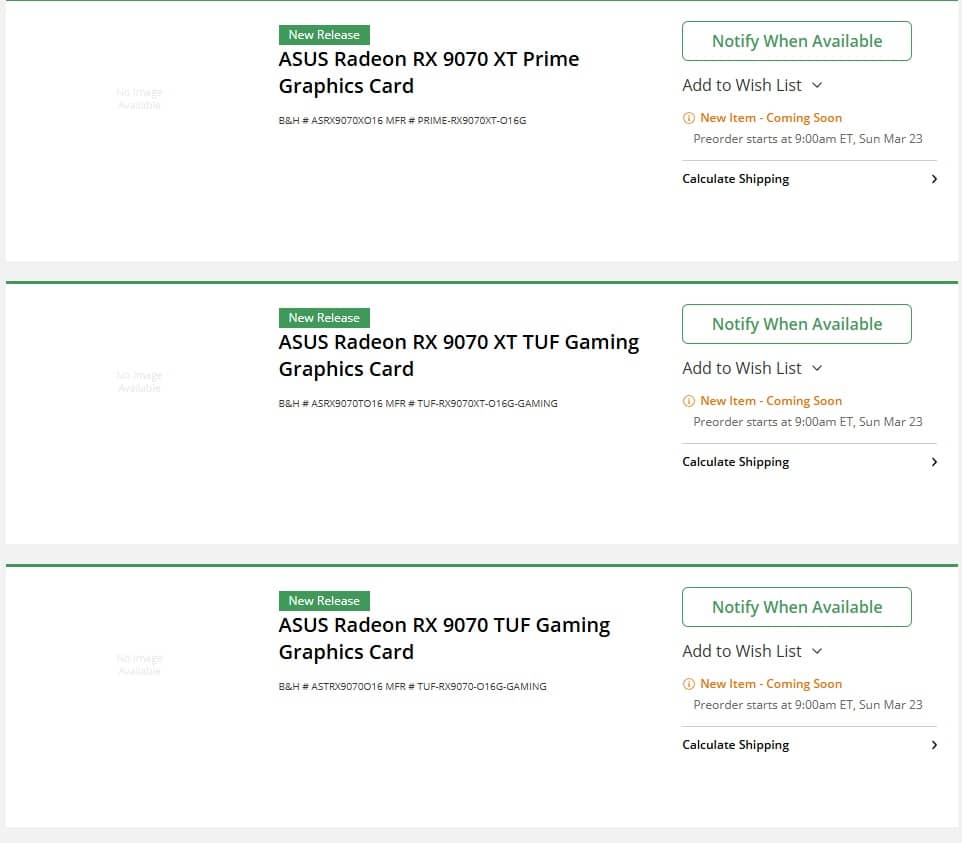Click Notify When Available for RX 9070 XT Prime
962x843 pixels.
(x=796, y=41)
